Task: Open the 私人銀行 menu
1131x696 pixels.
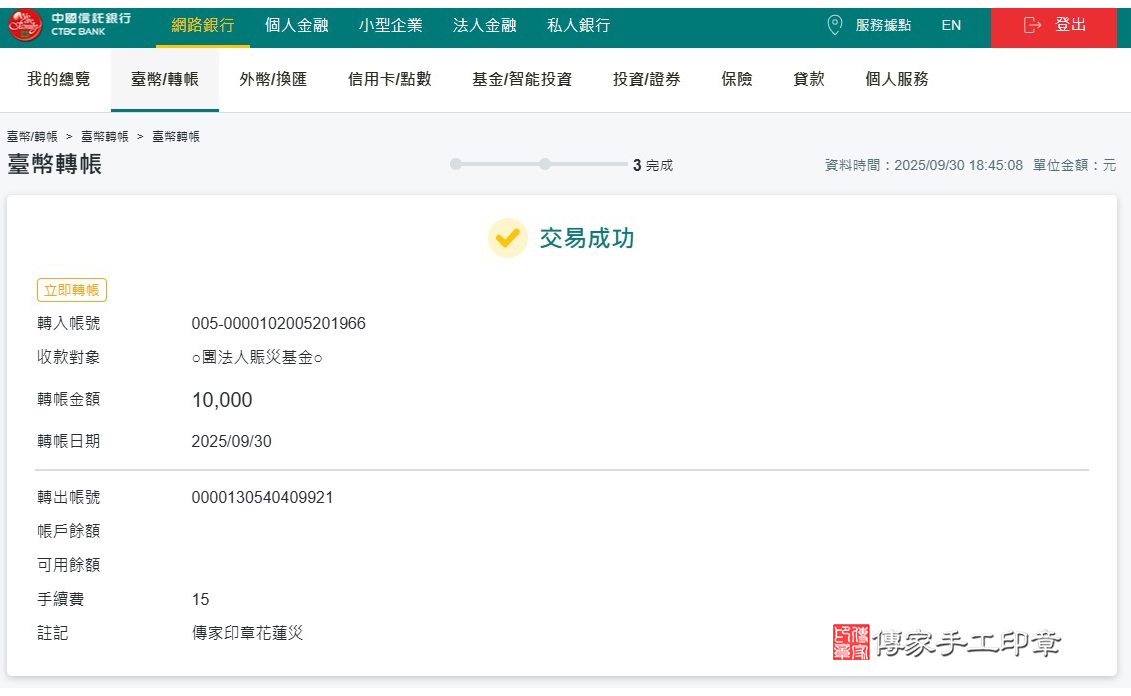Action: [578, 27]
